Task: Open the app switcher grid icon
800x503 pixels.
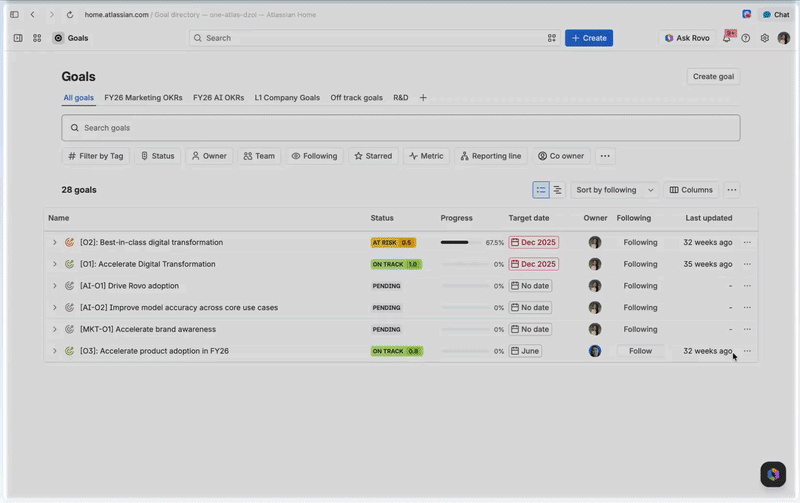Action: click(x=37, y=38)
